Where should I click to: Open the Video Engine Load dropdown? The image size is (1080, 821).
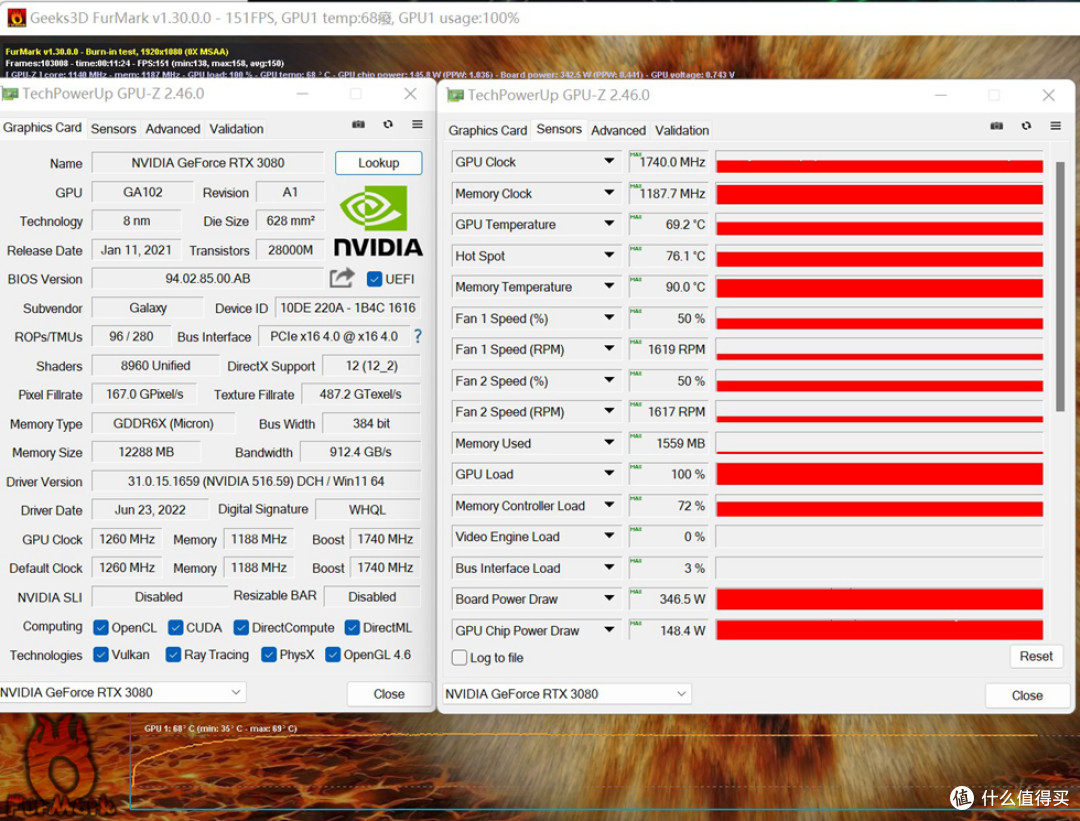coord(609,536)
